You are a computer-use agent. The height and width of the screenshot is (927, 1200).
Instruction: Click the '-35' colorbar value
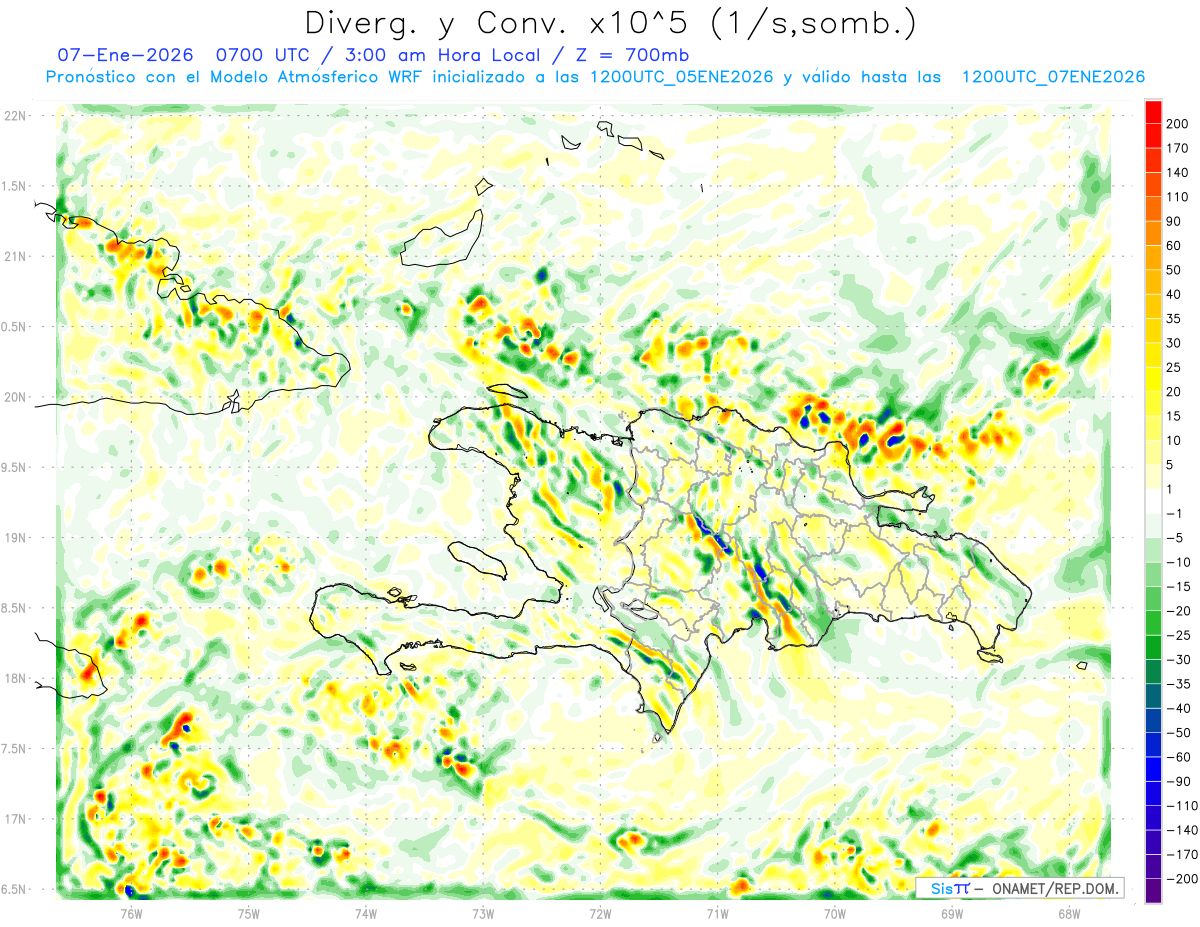(1177, 684)
